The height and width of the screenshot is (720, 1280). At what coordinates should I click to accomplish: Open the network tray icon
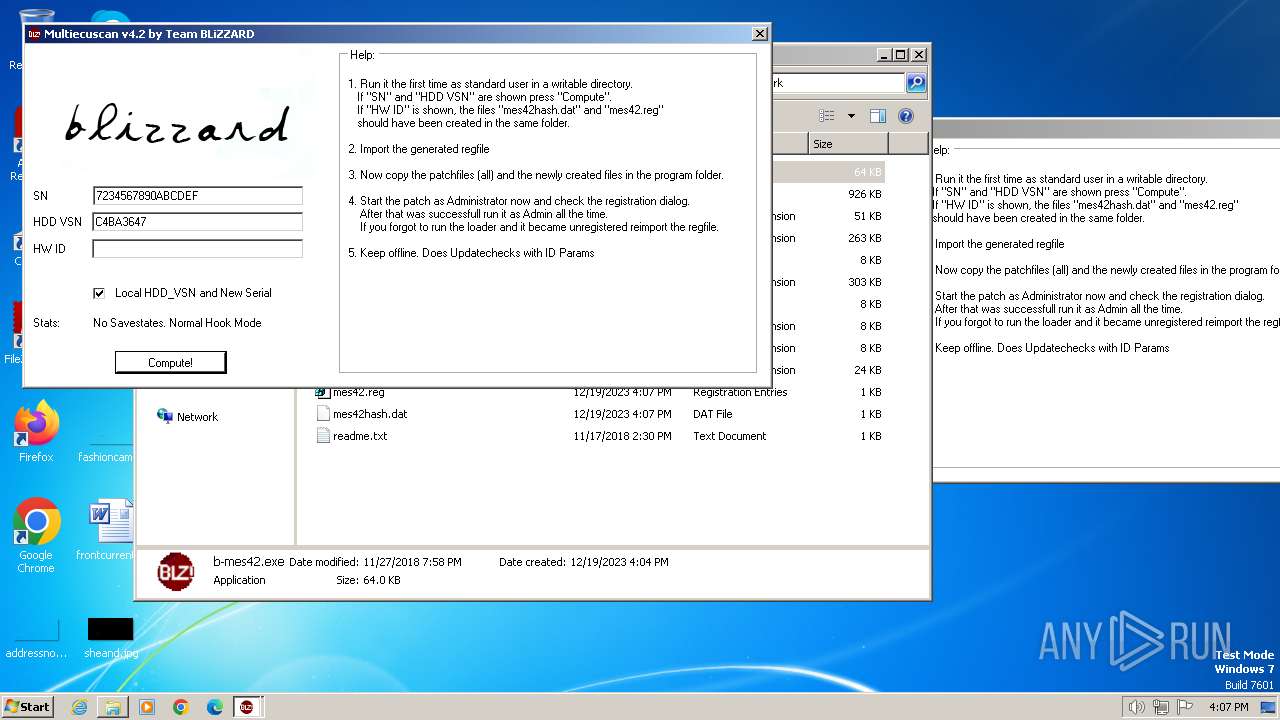pos(1161,707)
